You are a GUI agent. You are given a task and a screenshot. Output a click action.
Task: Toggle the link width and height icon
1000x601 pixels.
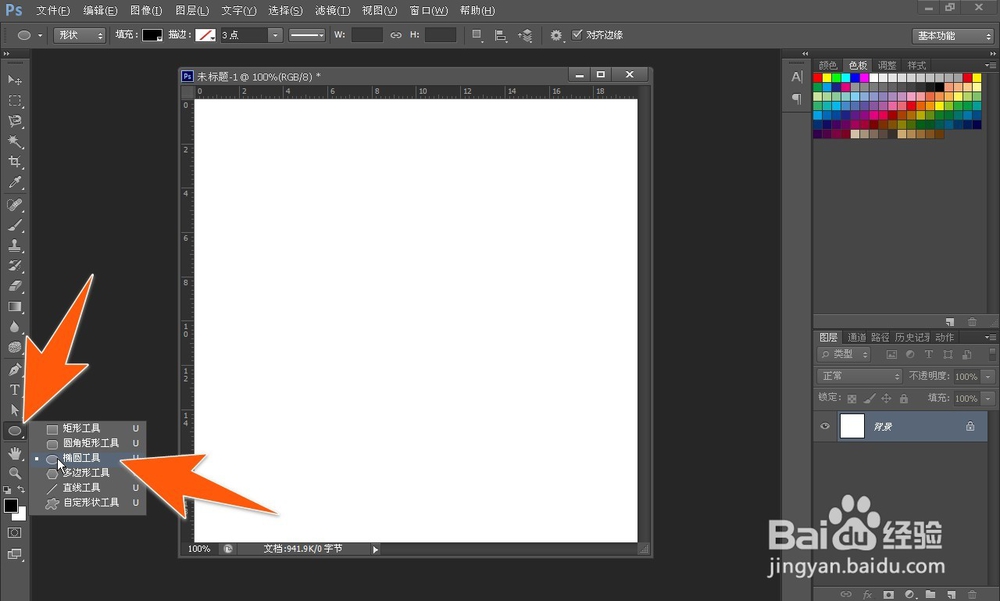(396, 35)
